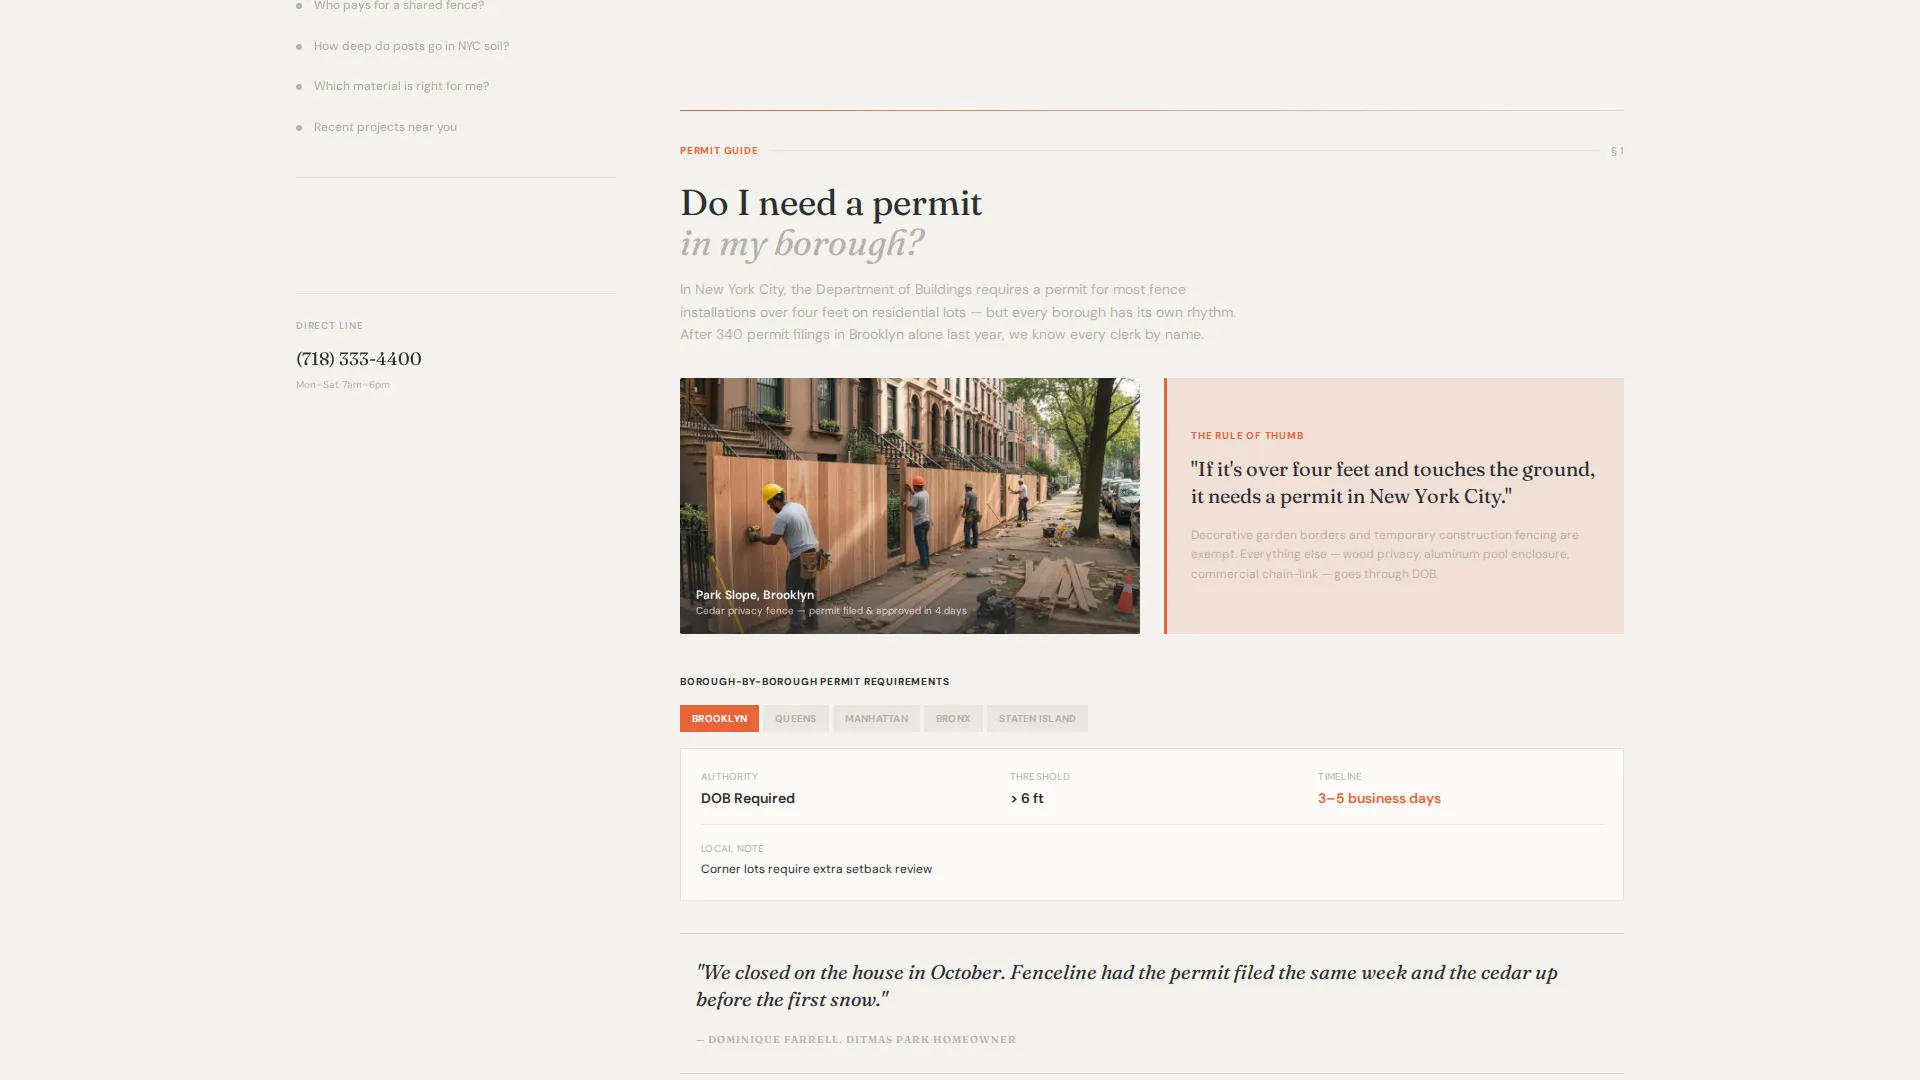
Task: Click the Park Slope fence installation photo
Action: [x=909, y=505]
